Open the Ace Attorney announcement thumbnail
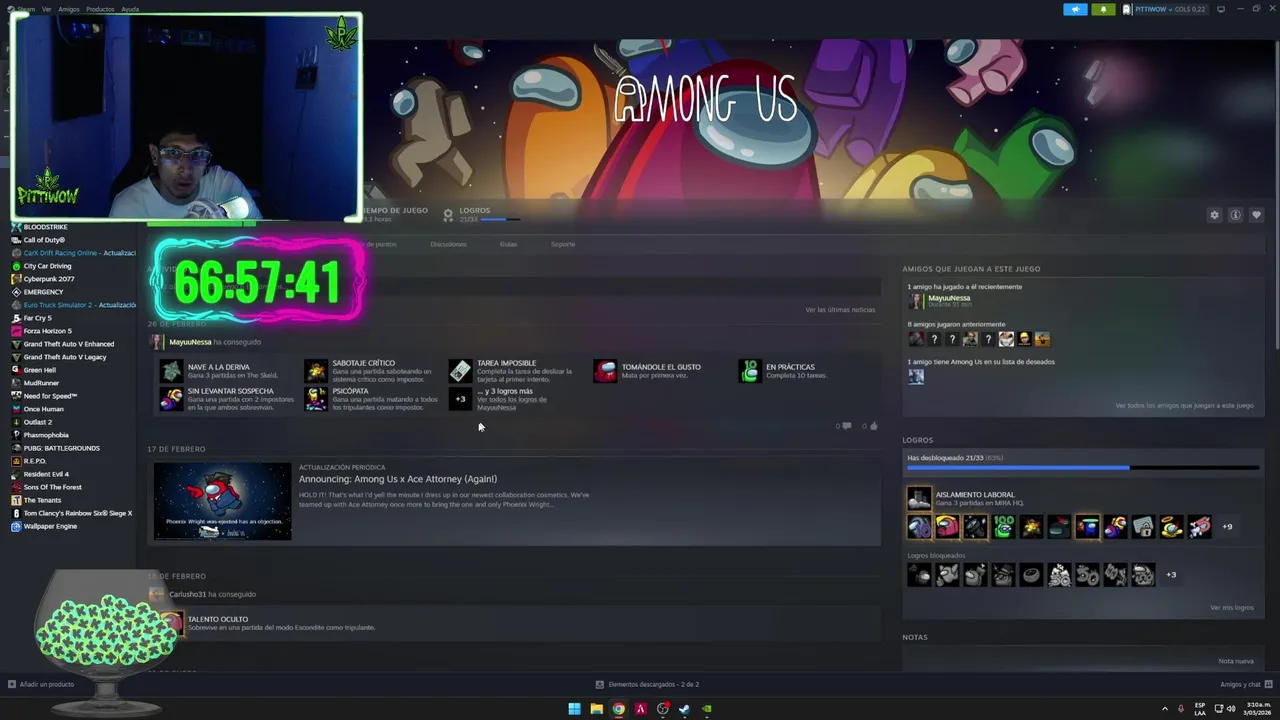This screenshot has width=1280, height=720. coord(222,501)
